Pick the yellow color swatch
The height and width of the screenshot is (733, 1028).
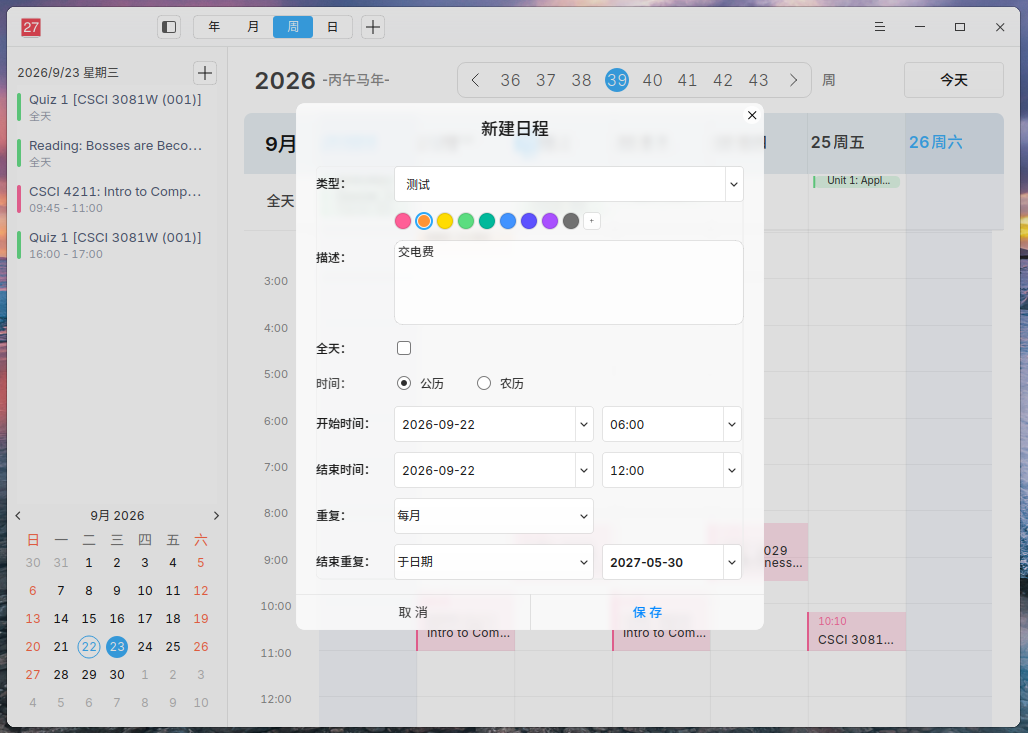(x=445, y=221)
